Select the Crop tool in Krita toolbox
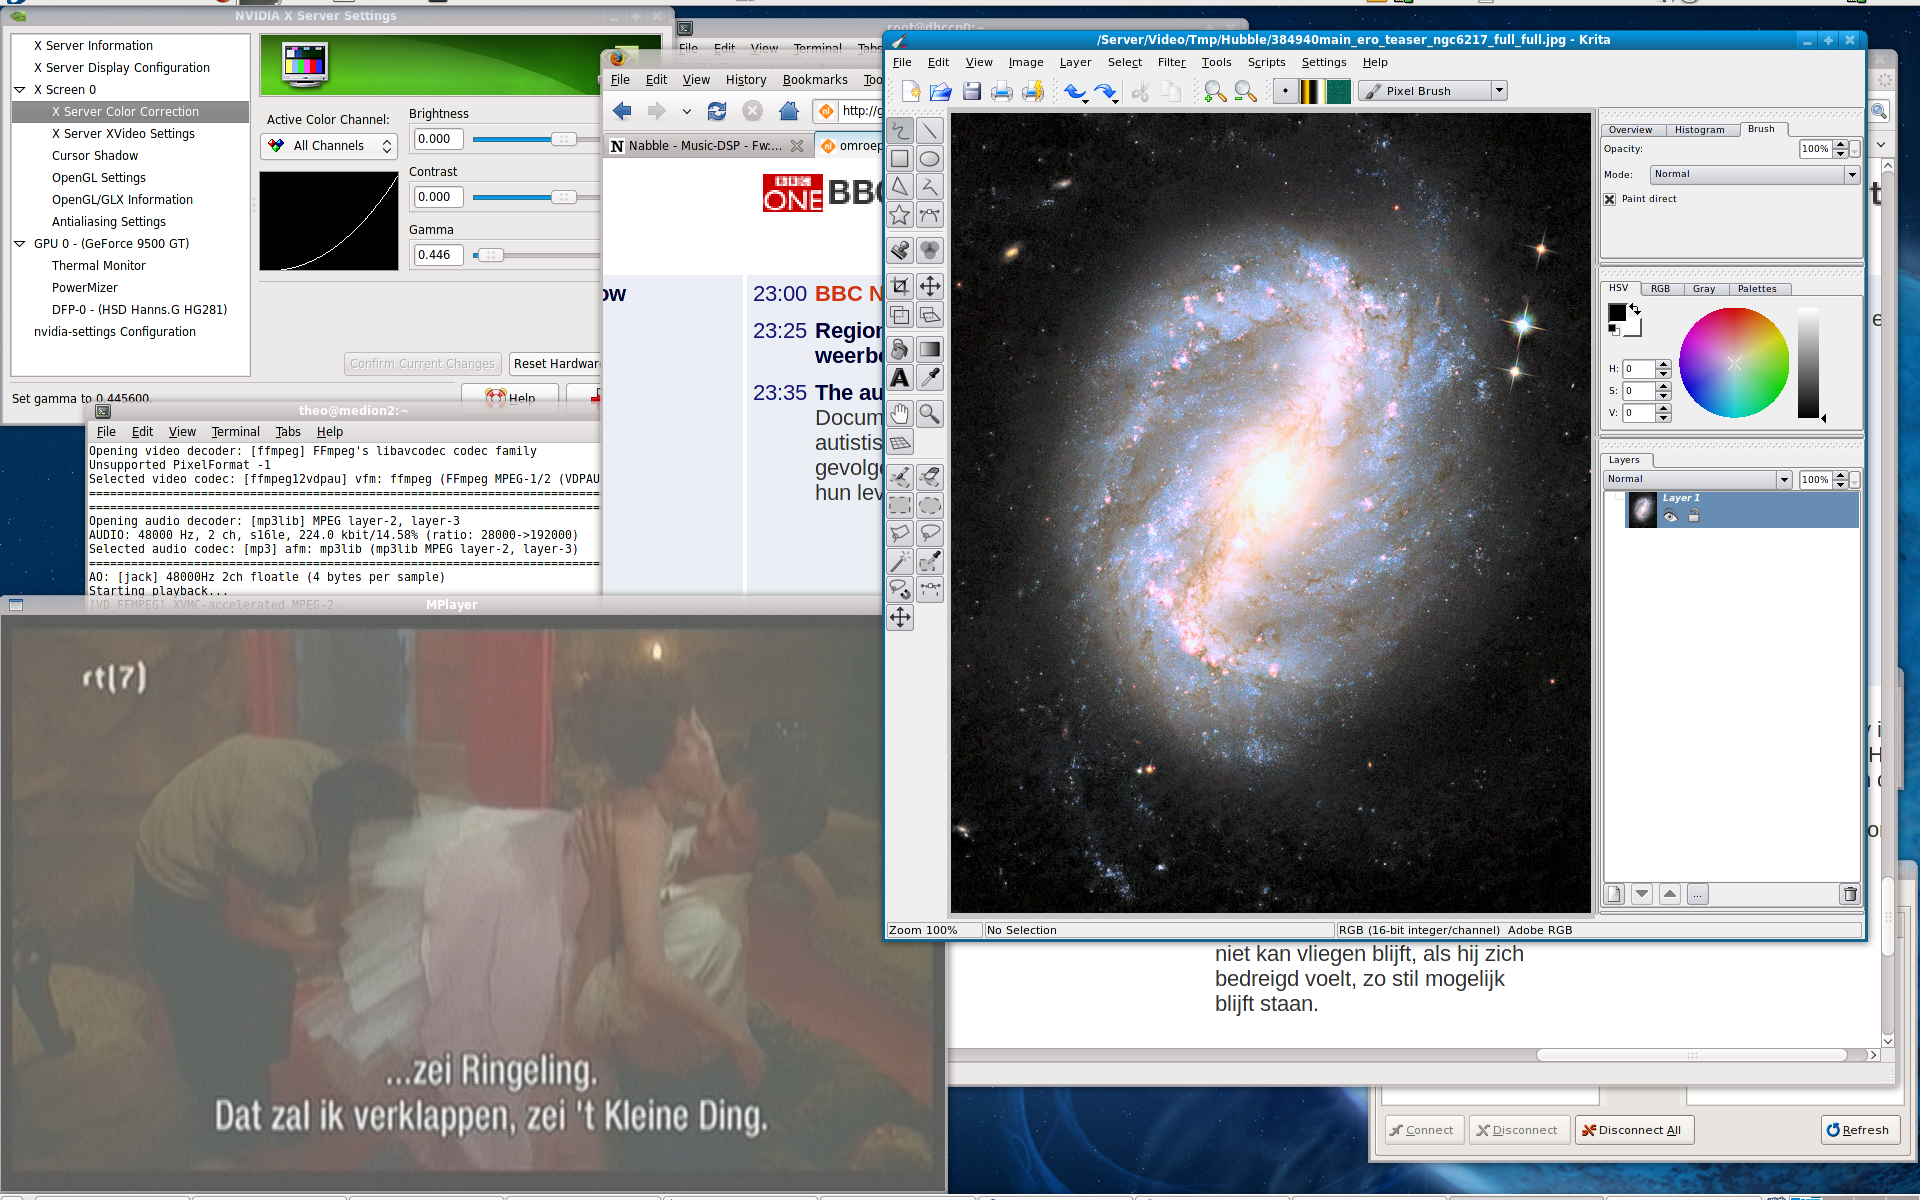The width and height of the screenshot is (1920, 1200). pyautogui.click(x=900, y=286)
